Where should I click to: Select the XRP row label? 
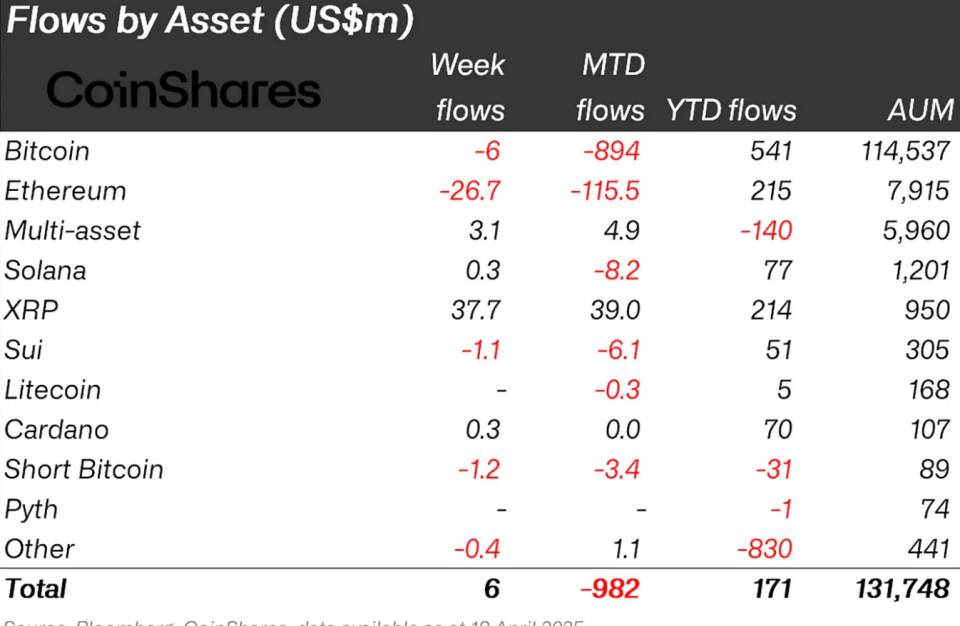pos(31,311)
